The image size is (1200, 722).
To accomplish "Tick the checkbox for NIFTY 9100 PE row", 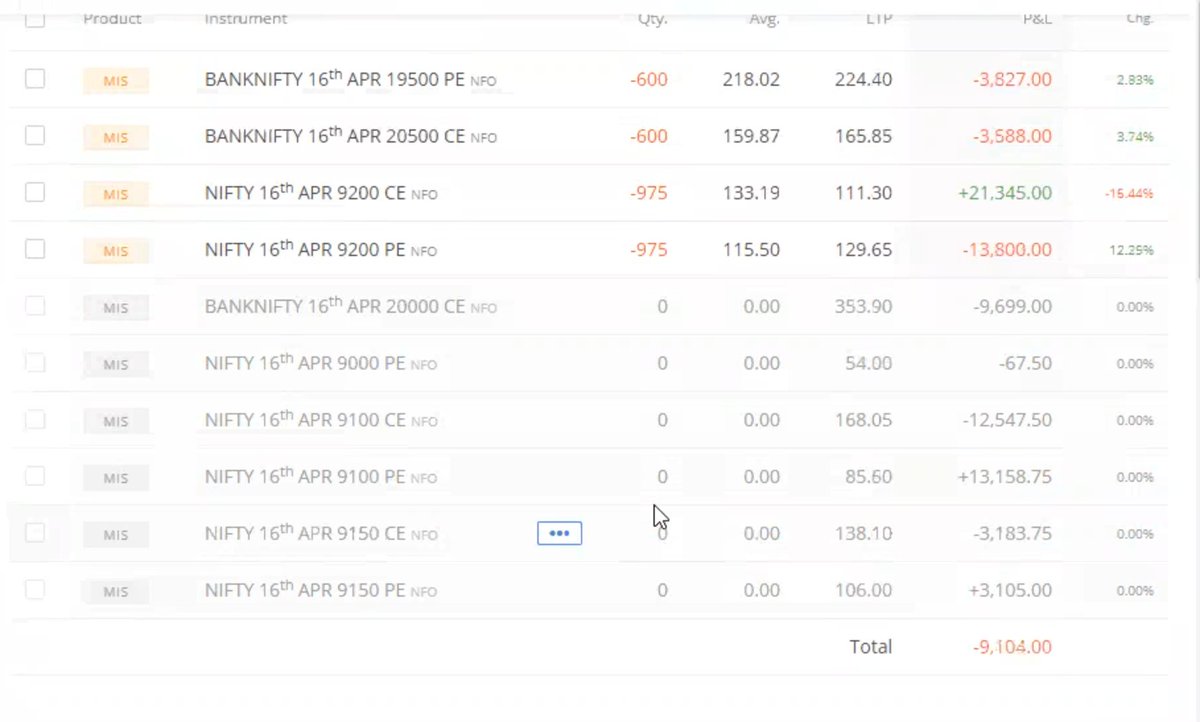I will 35,476.
